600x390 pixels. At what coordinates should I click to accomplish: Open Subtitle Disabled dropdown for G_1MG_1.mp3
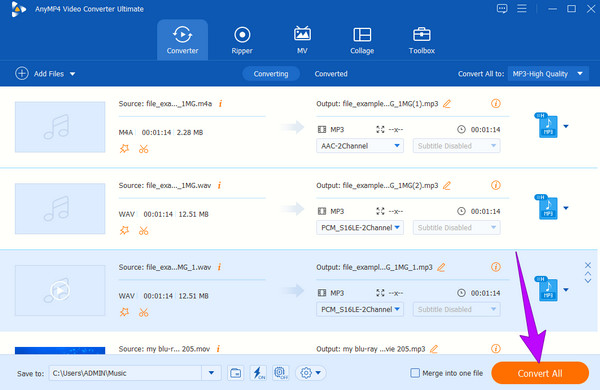(456, 309)
